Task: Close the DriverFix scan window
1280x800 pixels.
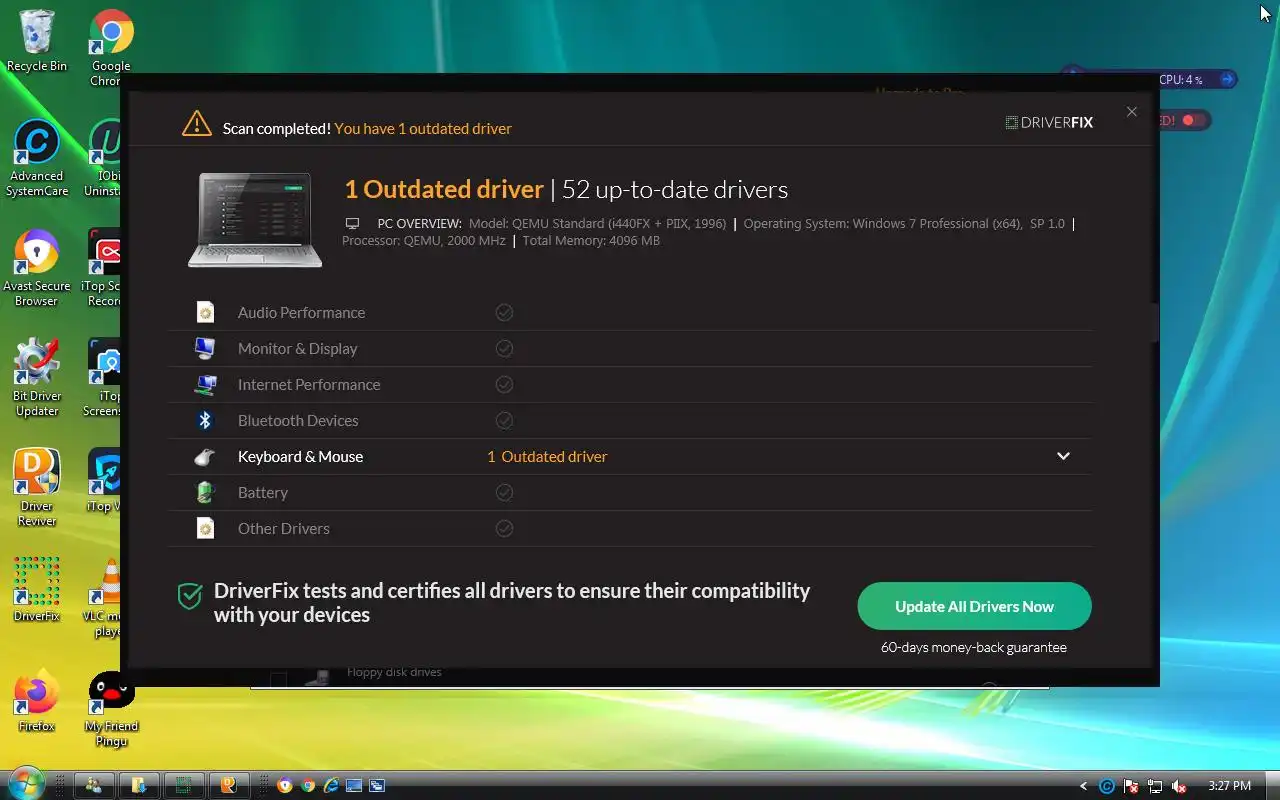Action: click(1131, 112)
